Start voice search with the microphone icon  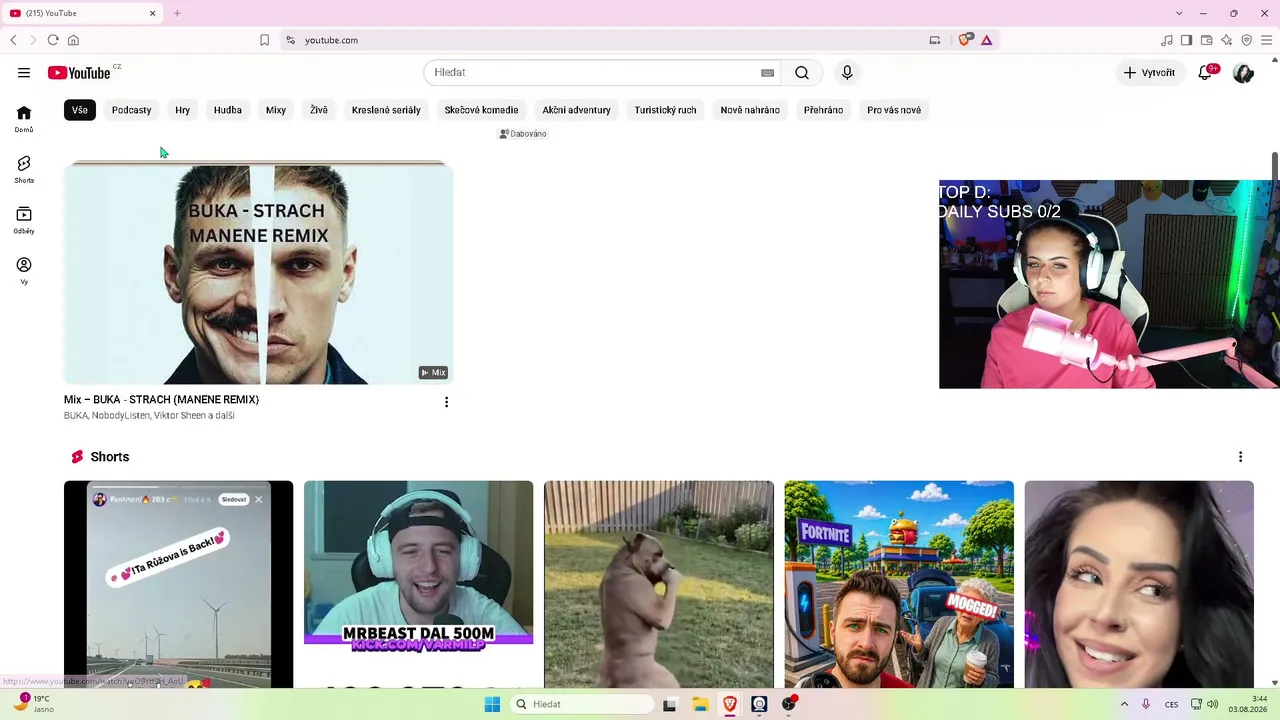847,73
